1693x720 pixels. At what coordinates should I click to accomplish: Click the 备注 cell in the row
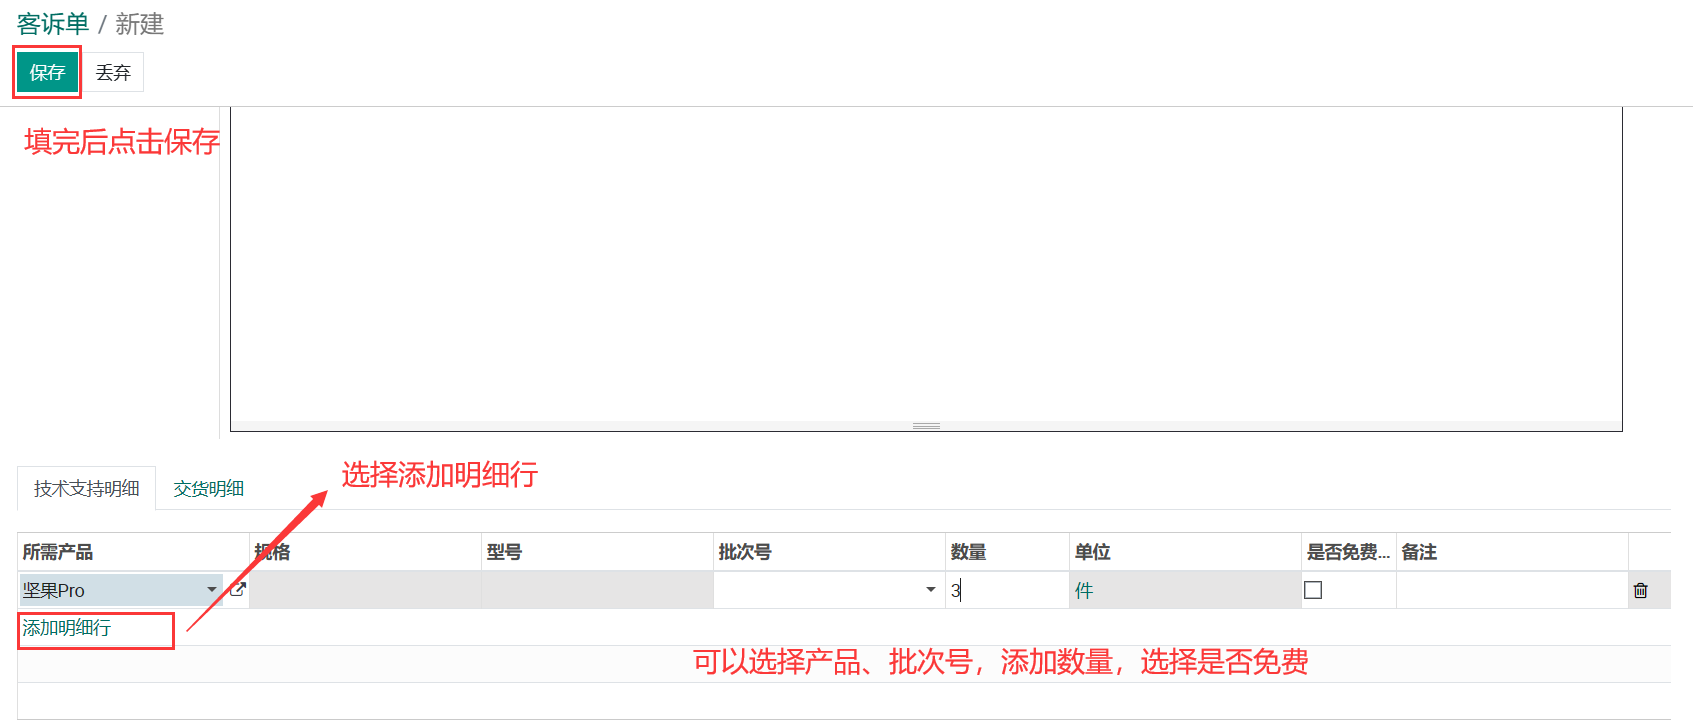1510,590
